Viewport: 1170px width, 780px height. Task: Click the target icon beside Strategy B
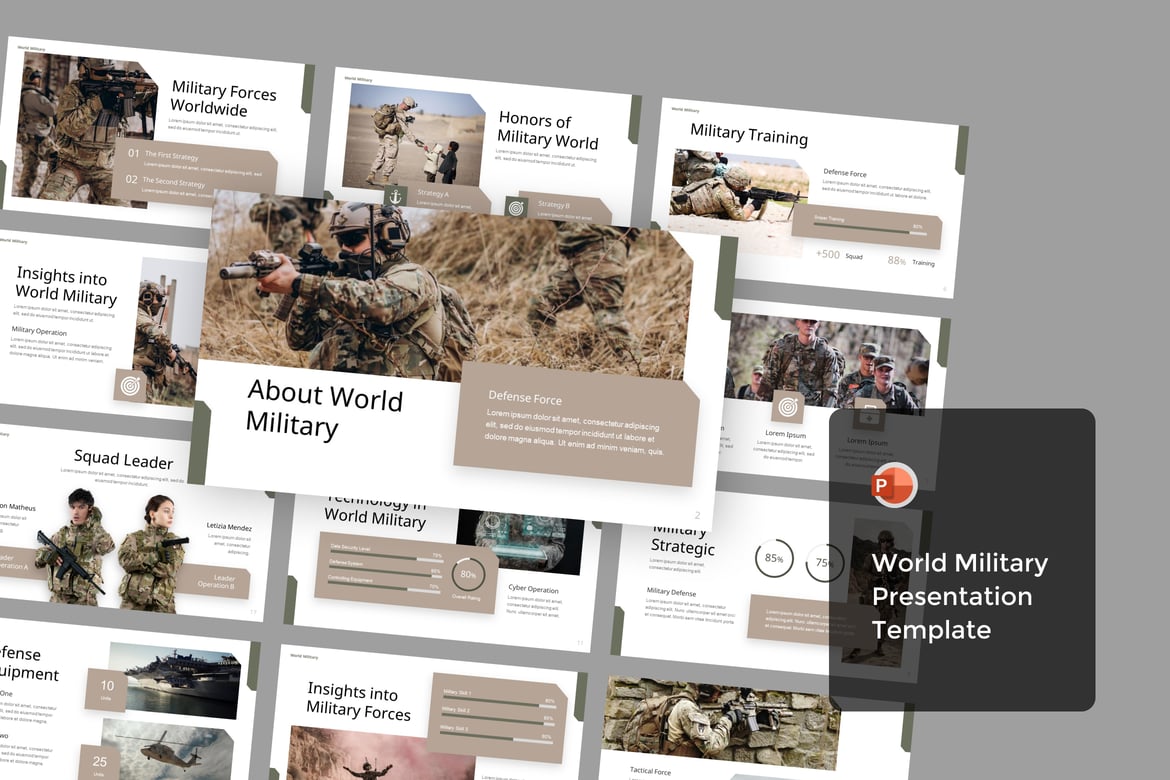tap(516, 208)
